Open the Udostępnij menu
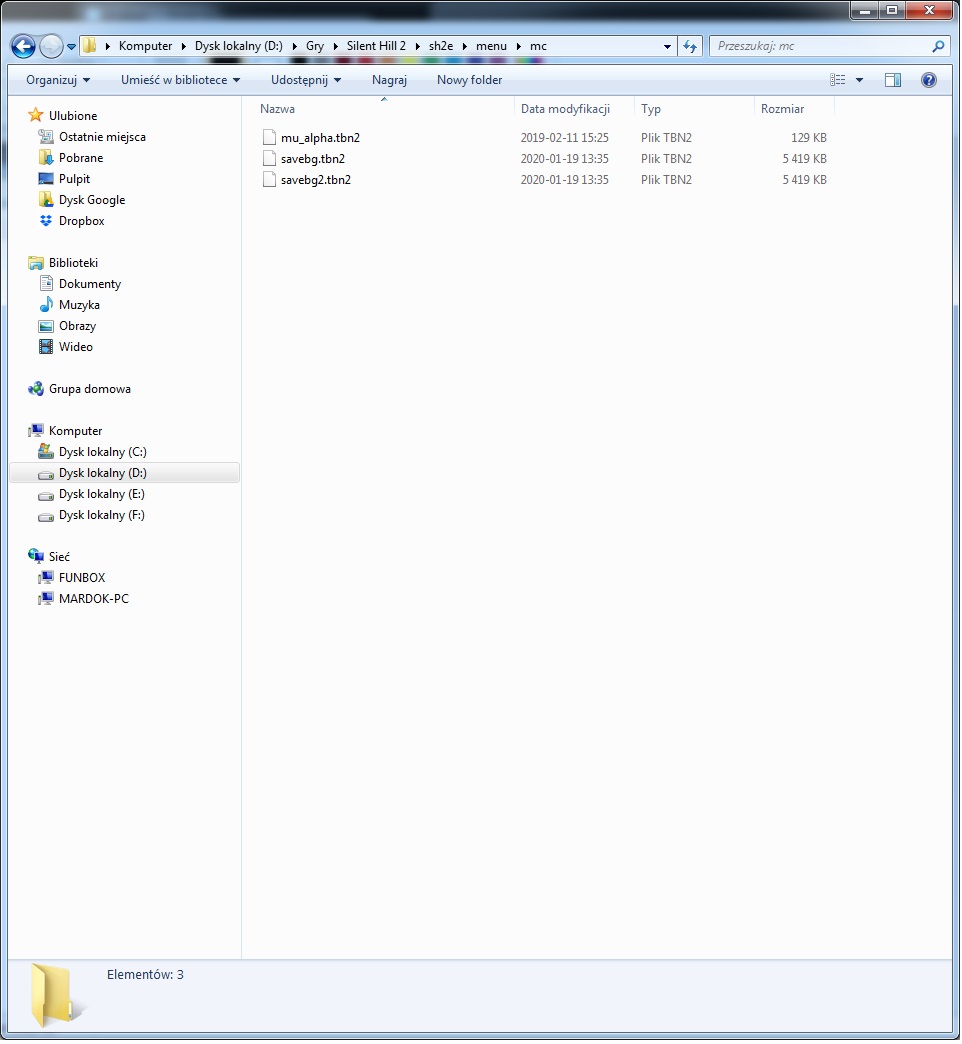The height and width of the screenshot is (1044, 962). click(x=306, y=80)
